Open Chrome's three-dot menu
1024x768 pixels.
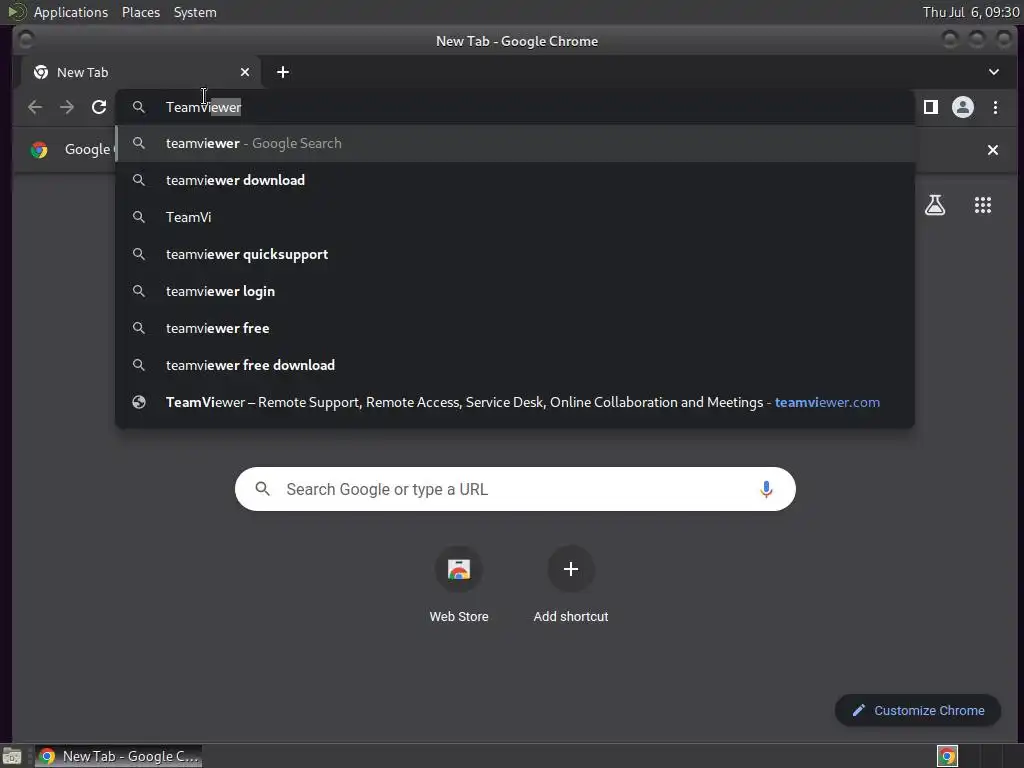click(995, 107)
